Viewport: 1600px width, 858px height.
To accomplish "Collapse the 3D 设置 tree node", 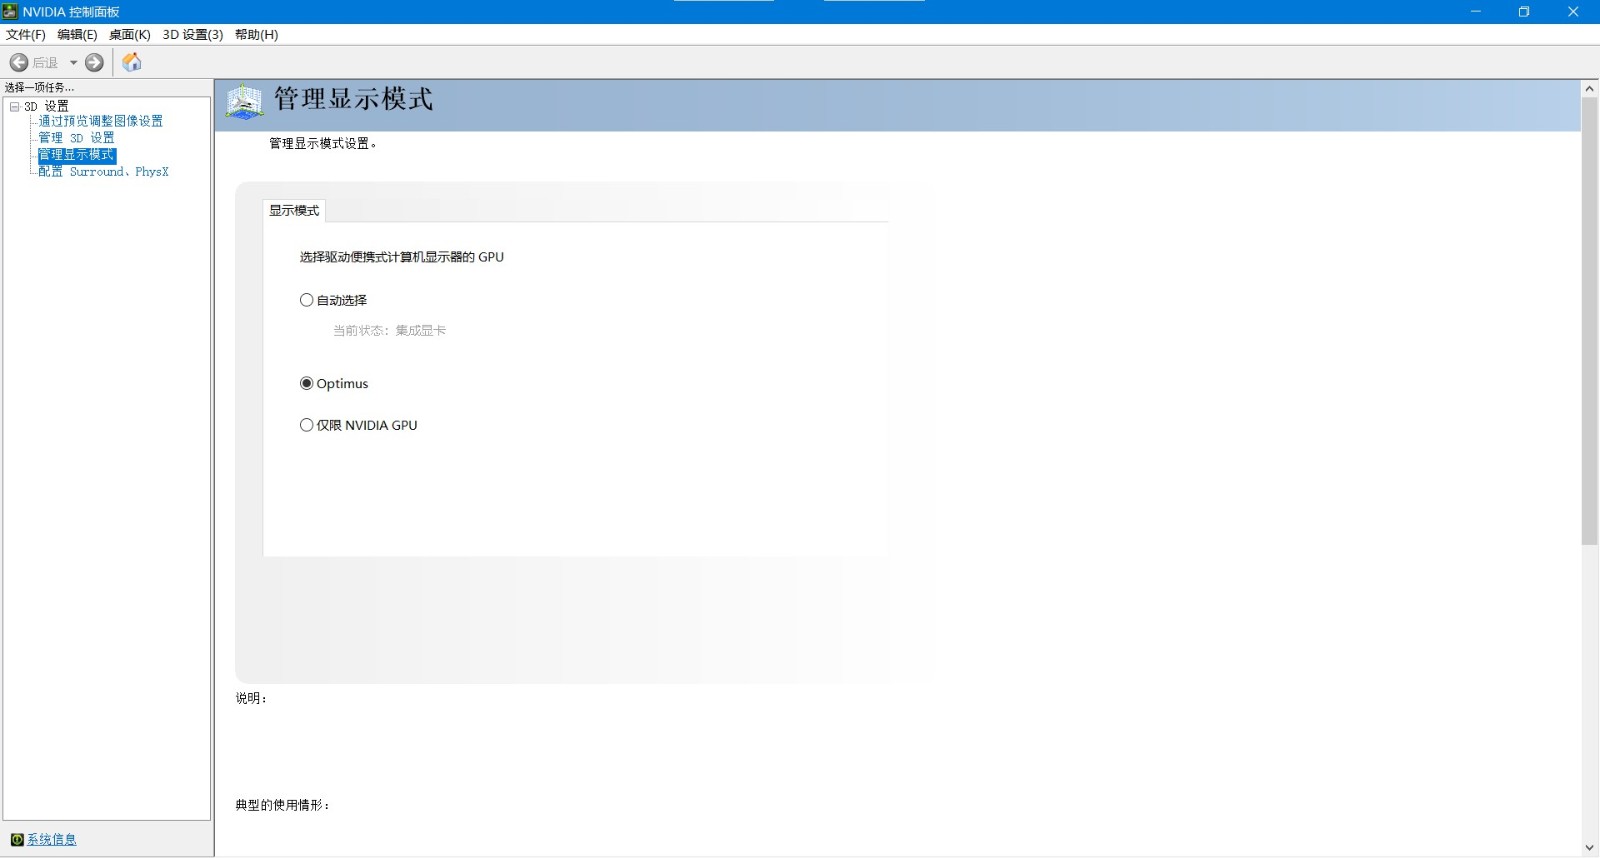I will click(x=15, y=107).
